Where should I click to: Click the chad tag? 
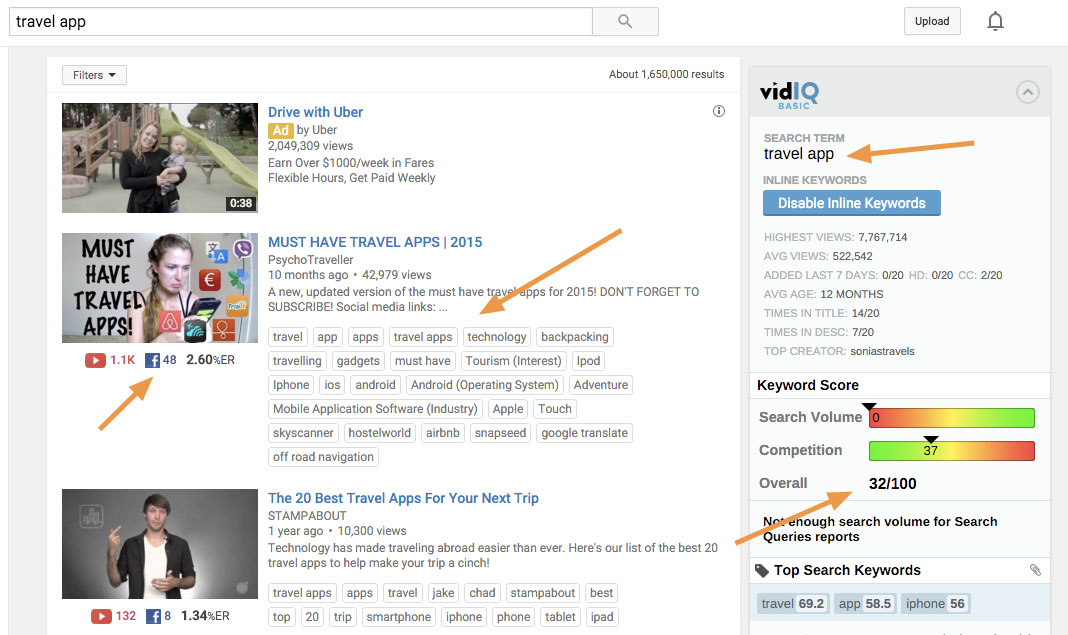[x=482, y=593]
